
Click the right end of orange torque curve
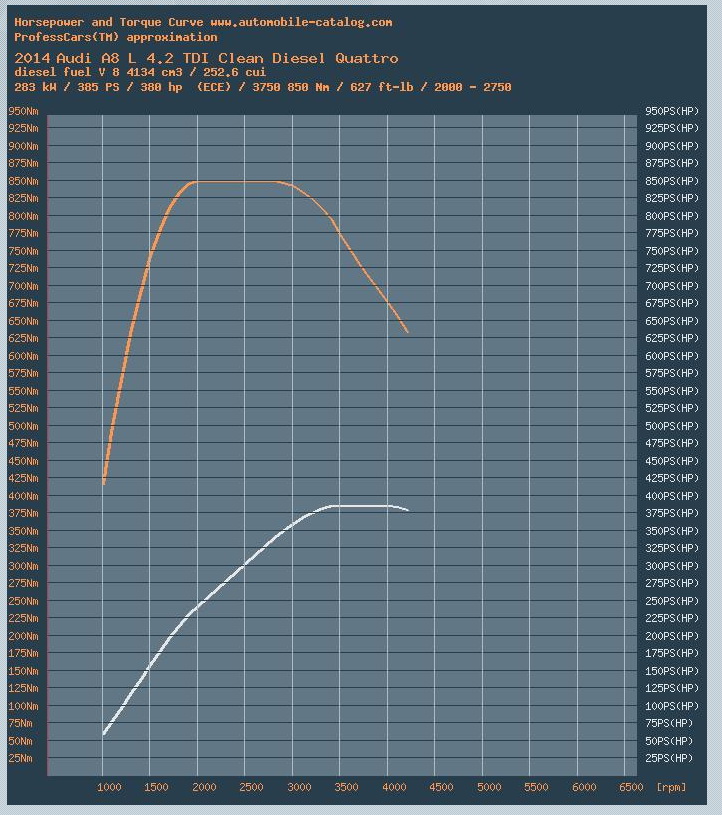pyautogui.click(x=407, y=331)
